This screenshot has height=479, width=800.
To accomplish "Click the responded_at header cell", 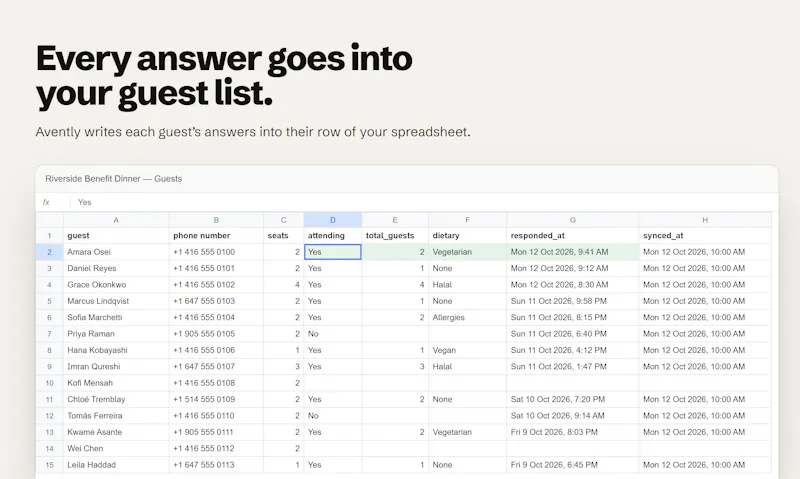I will coord(573,236).
